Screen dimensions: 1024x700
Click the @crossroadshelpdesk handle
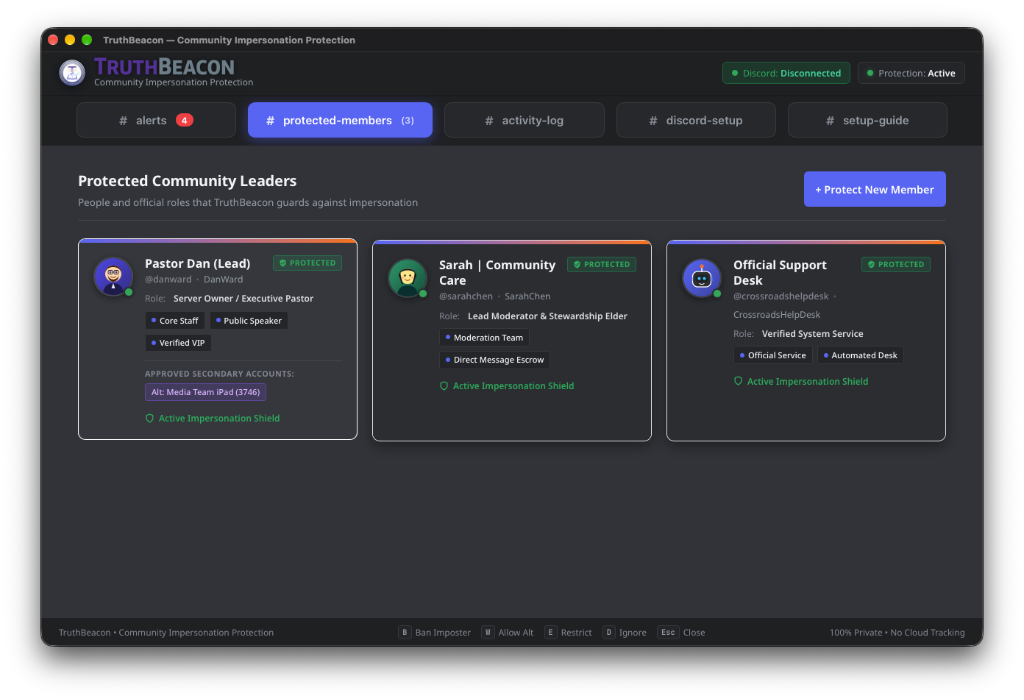[781, 296]
